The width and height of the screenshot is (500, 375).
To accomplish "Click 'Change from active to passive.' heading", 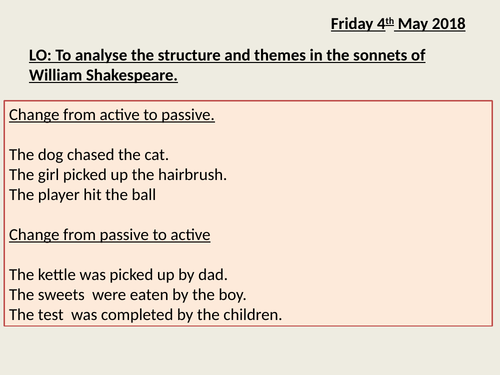I will click(112, 115).
